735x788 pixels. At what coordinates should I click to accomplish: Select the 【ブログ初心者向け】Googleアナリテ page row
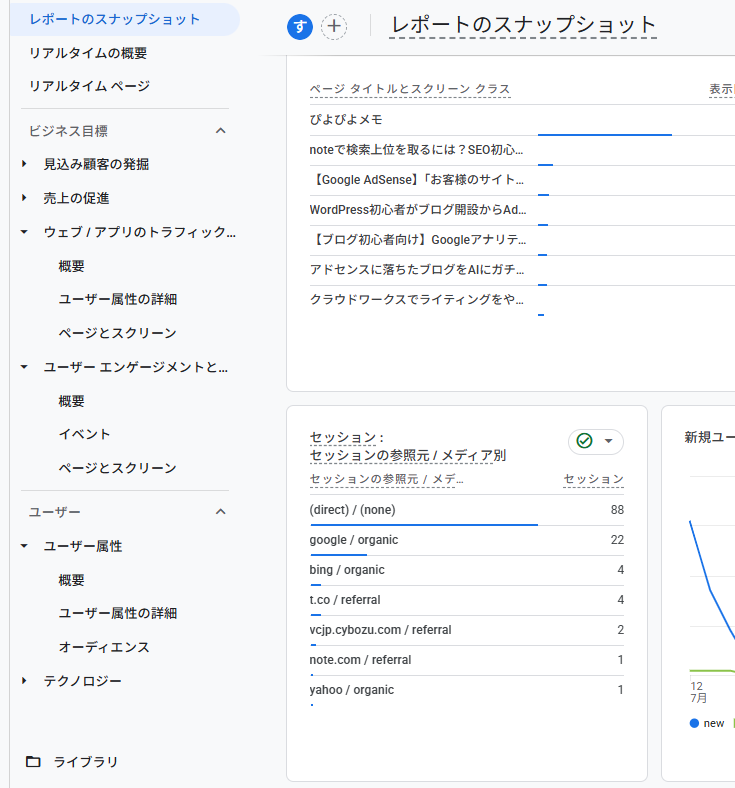click(418, 240)
